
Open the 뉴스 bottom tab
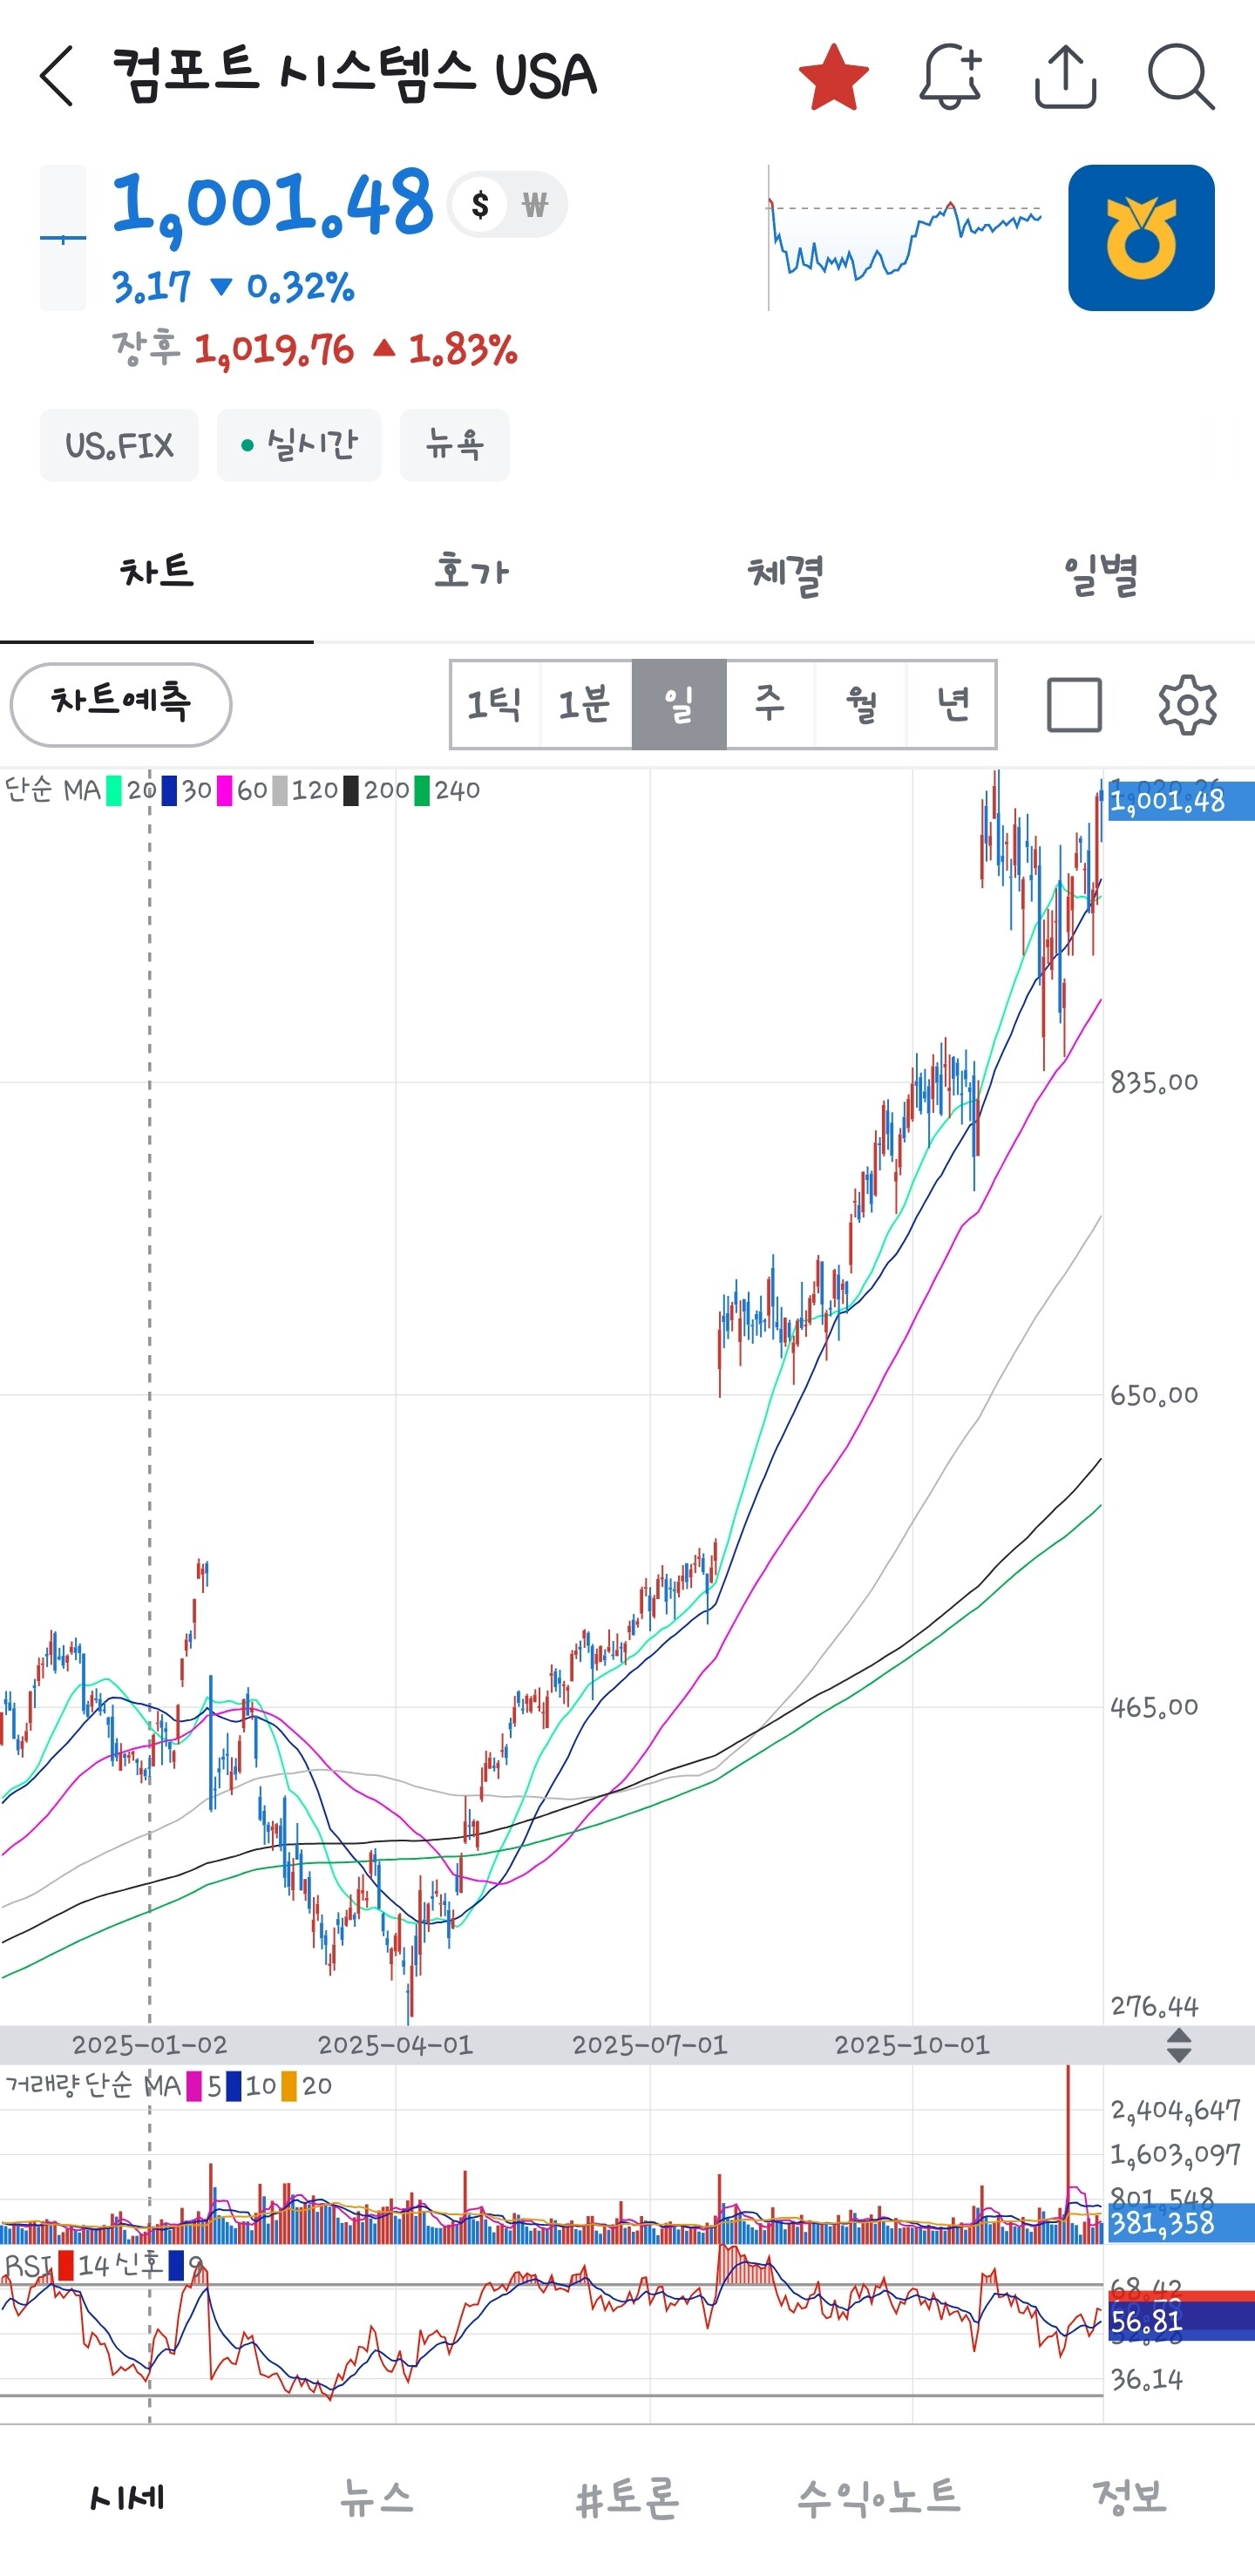[x=376, y=2498]
